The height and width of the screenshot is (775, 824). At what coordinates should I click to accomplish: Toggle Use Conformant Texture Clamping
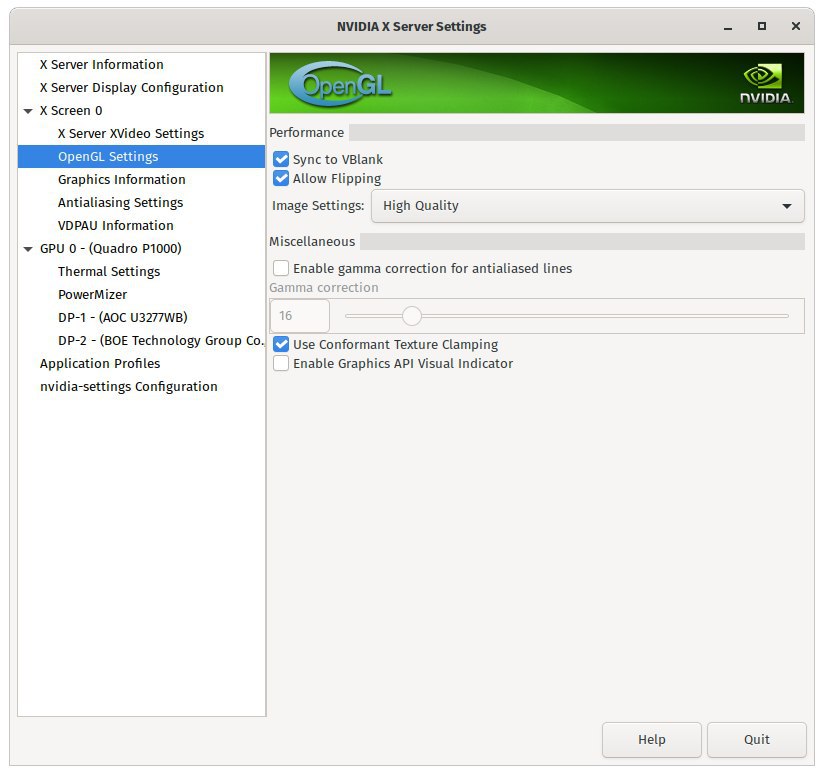pos(281,344)
